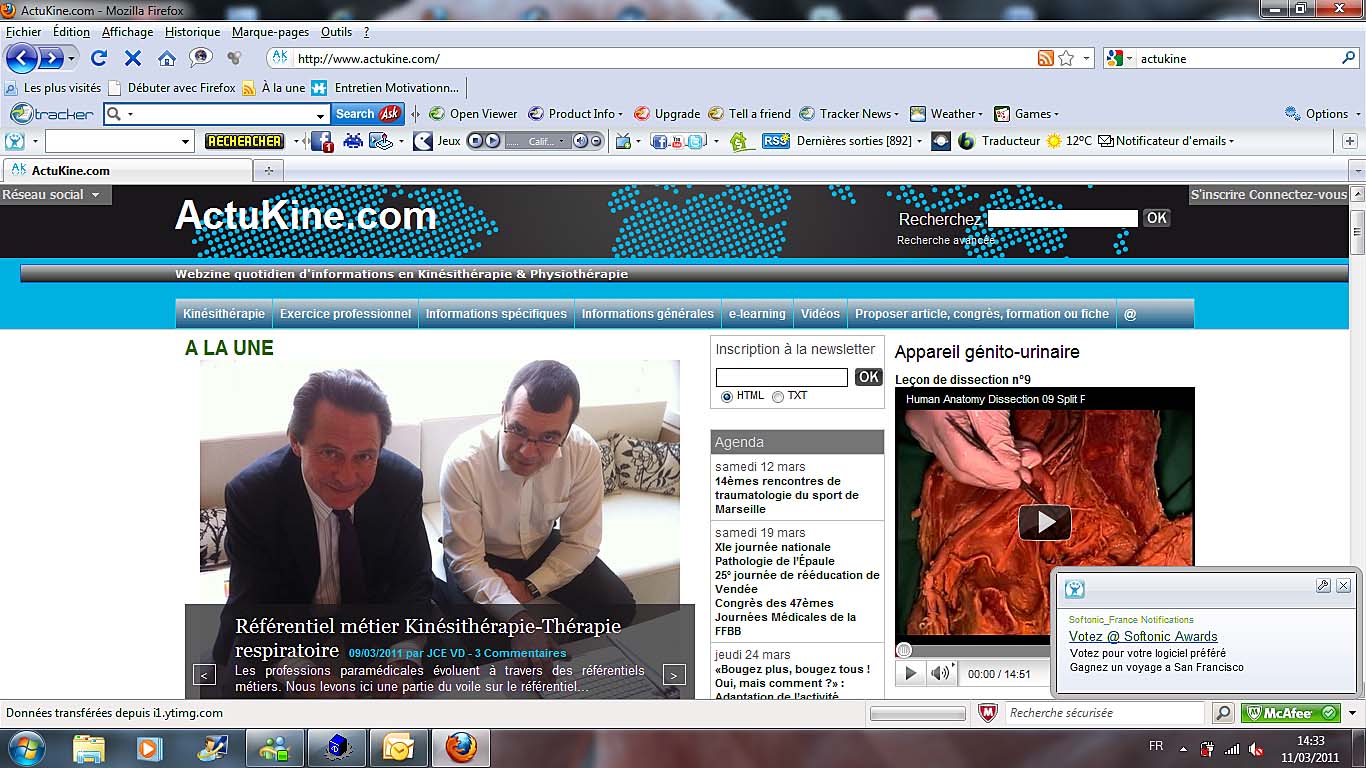The image size is (1366, 768).
Task: Click the newsletter email input field
Action: [x=782, y=377]
